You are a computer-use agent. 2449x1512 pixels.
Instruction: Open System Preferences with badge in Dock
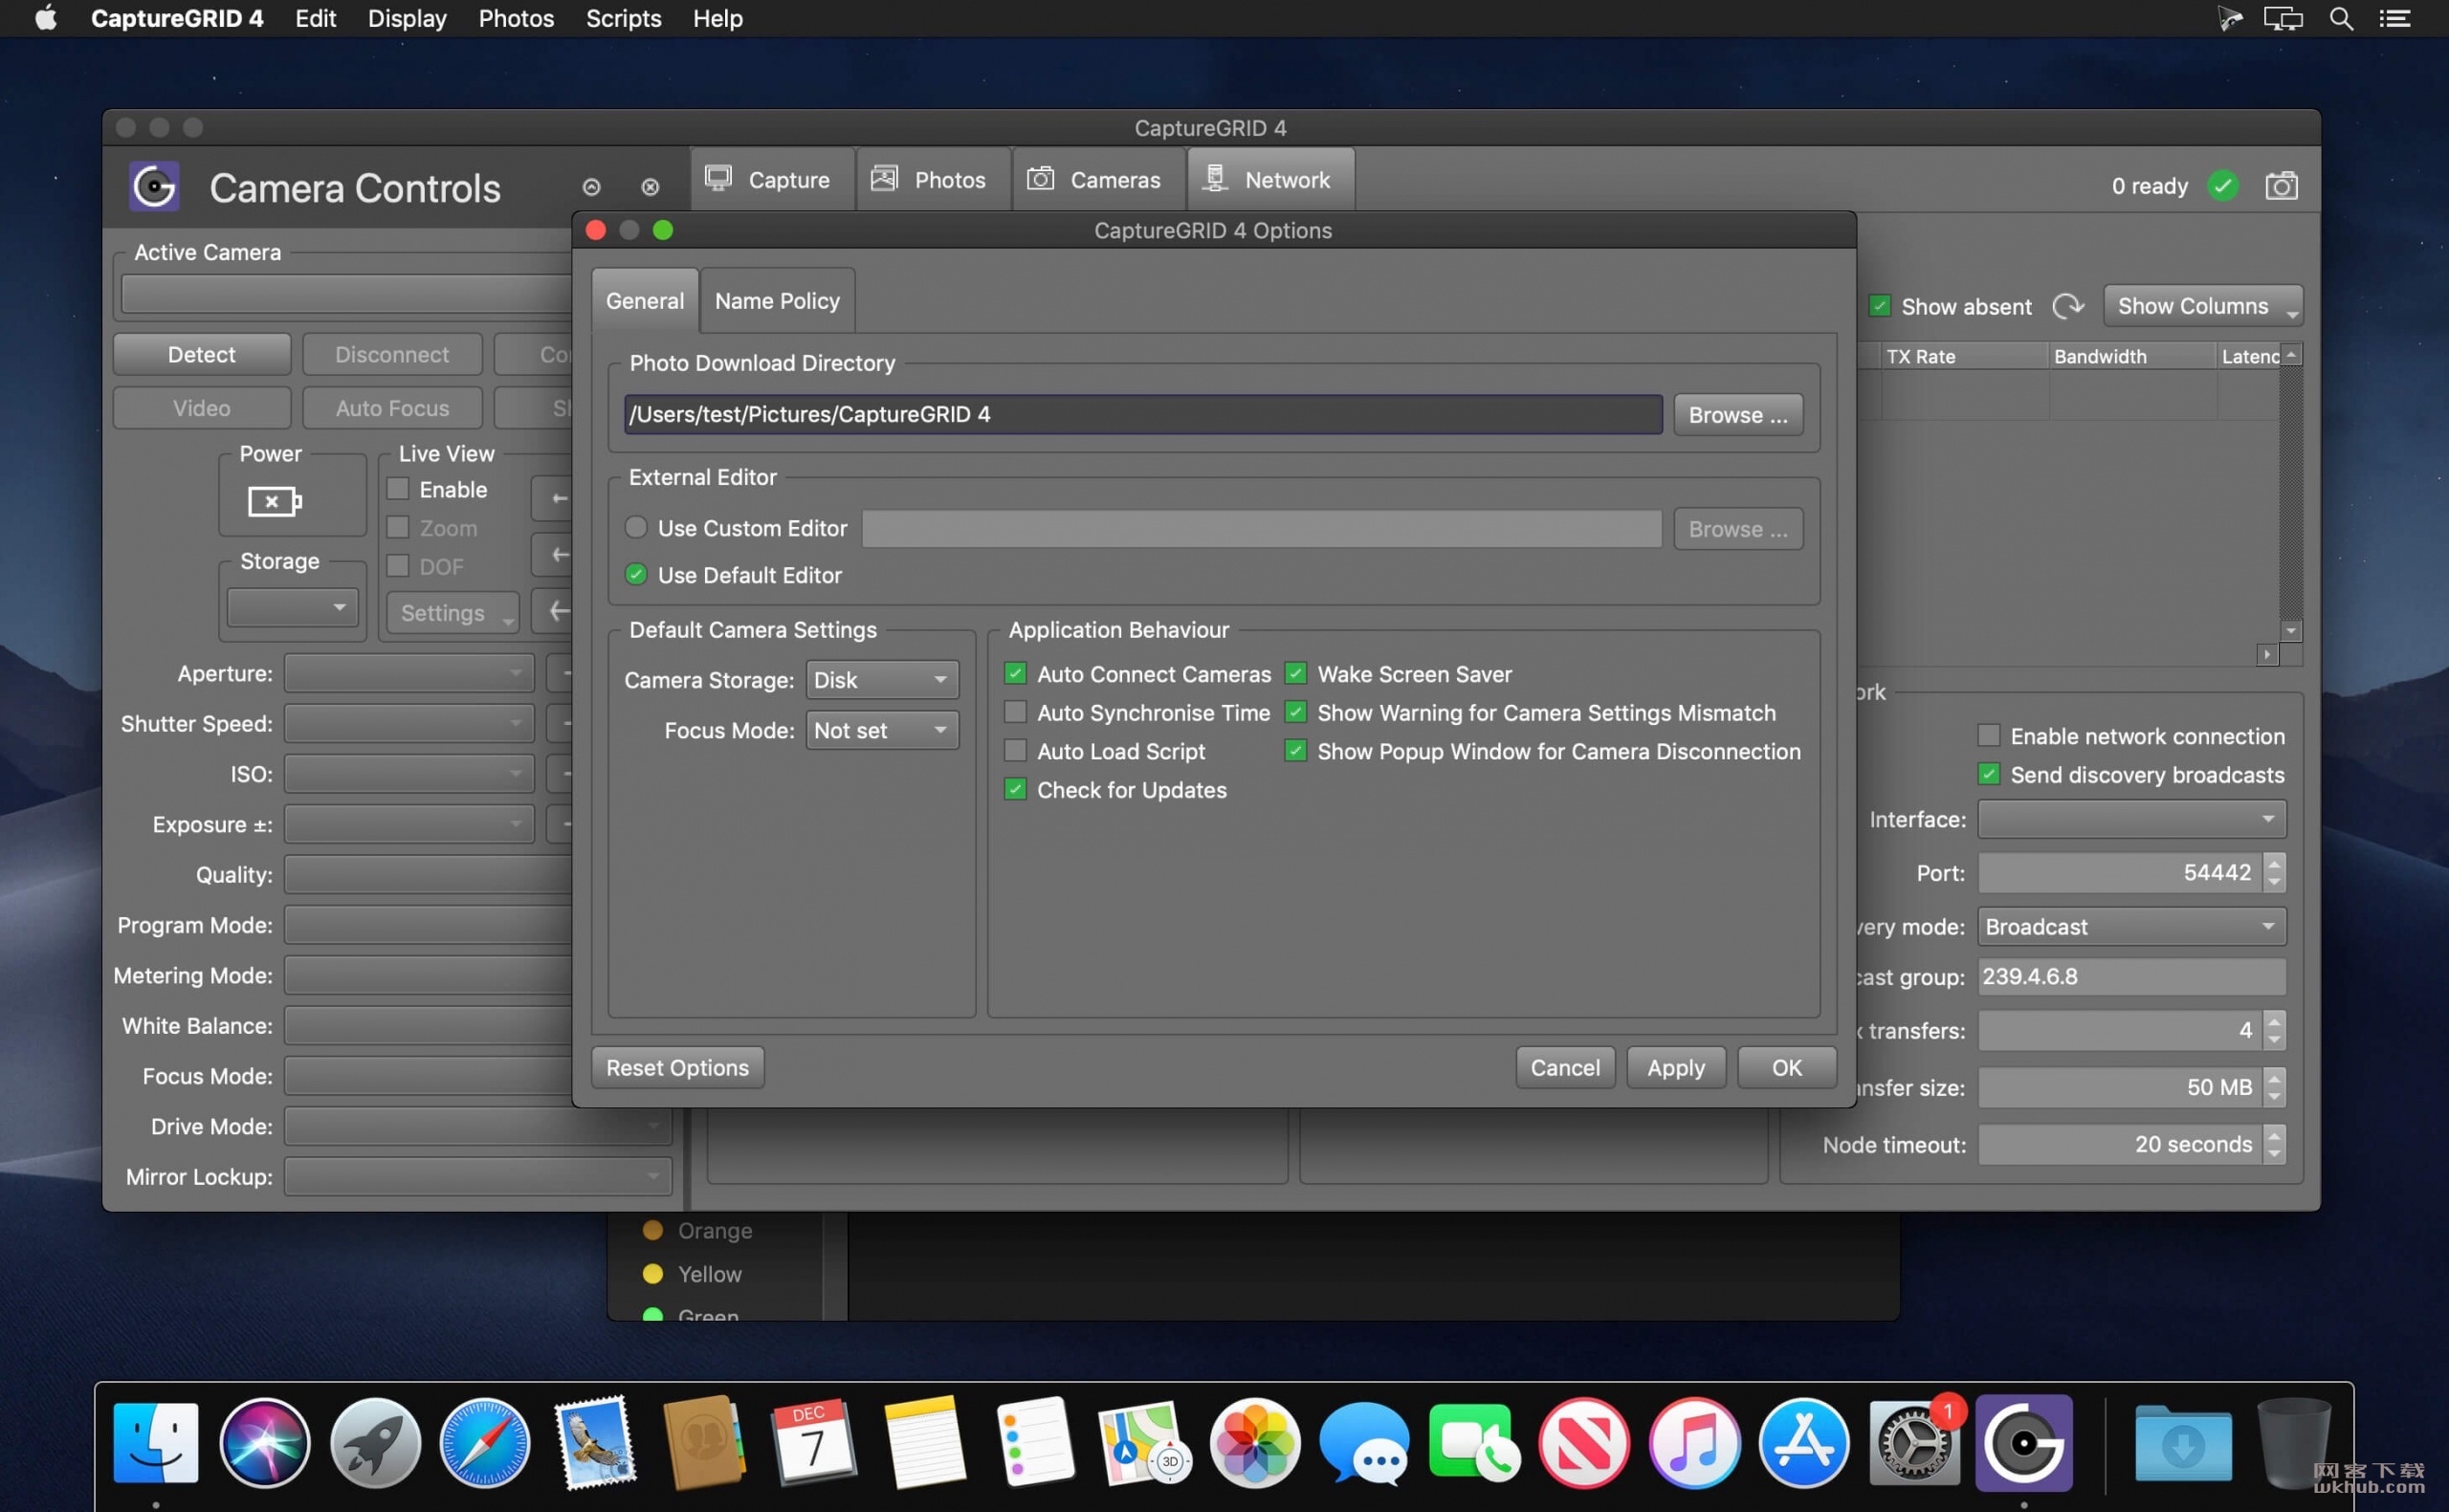coord(1915,1443)
